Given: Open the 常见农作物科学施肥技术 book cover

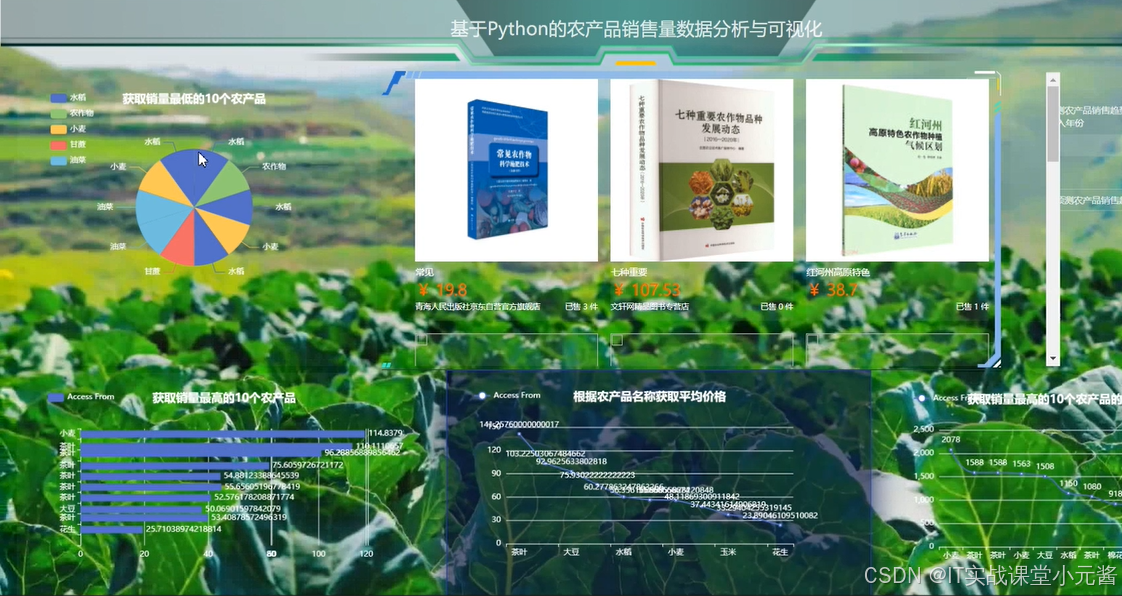Looking at the screenshot, I should coord(506,170).
